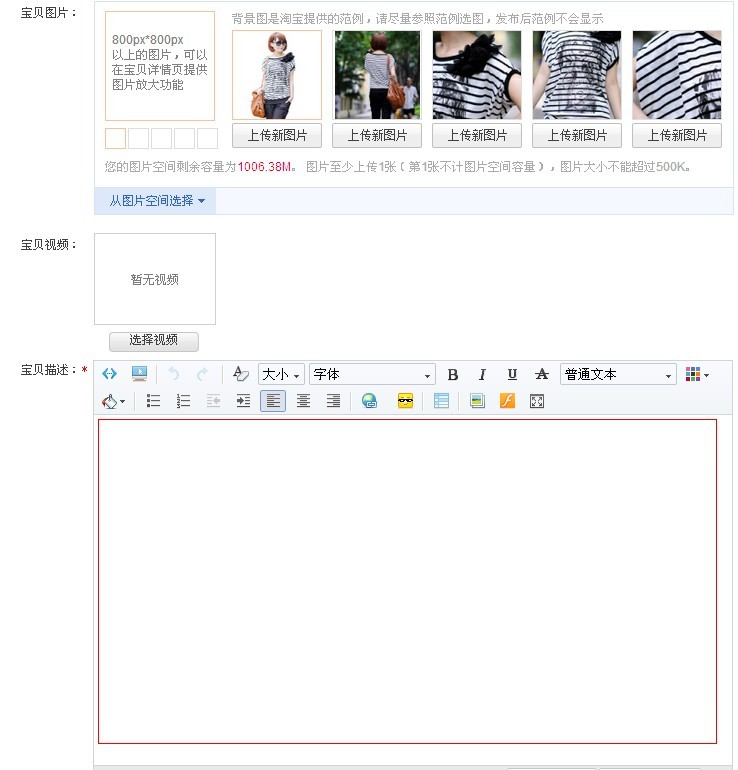Click the highlighted first small image slot
Viewport: 738px width, 770px height.
tap(115, 138)
